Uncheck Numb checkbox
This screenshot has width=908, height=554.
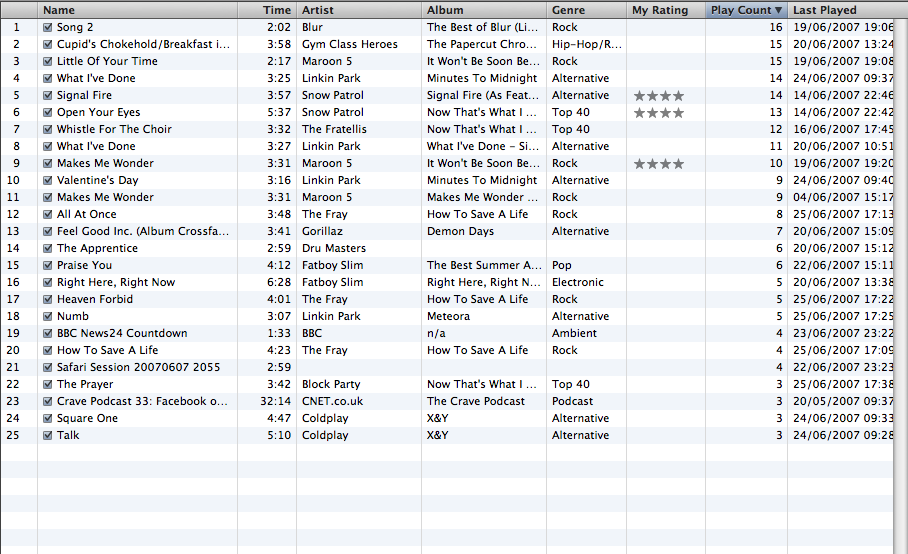[47, 316]
